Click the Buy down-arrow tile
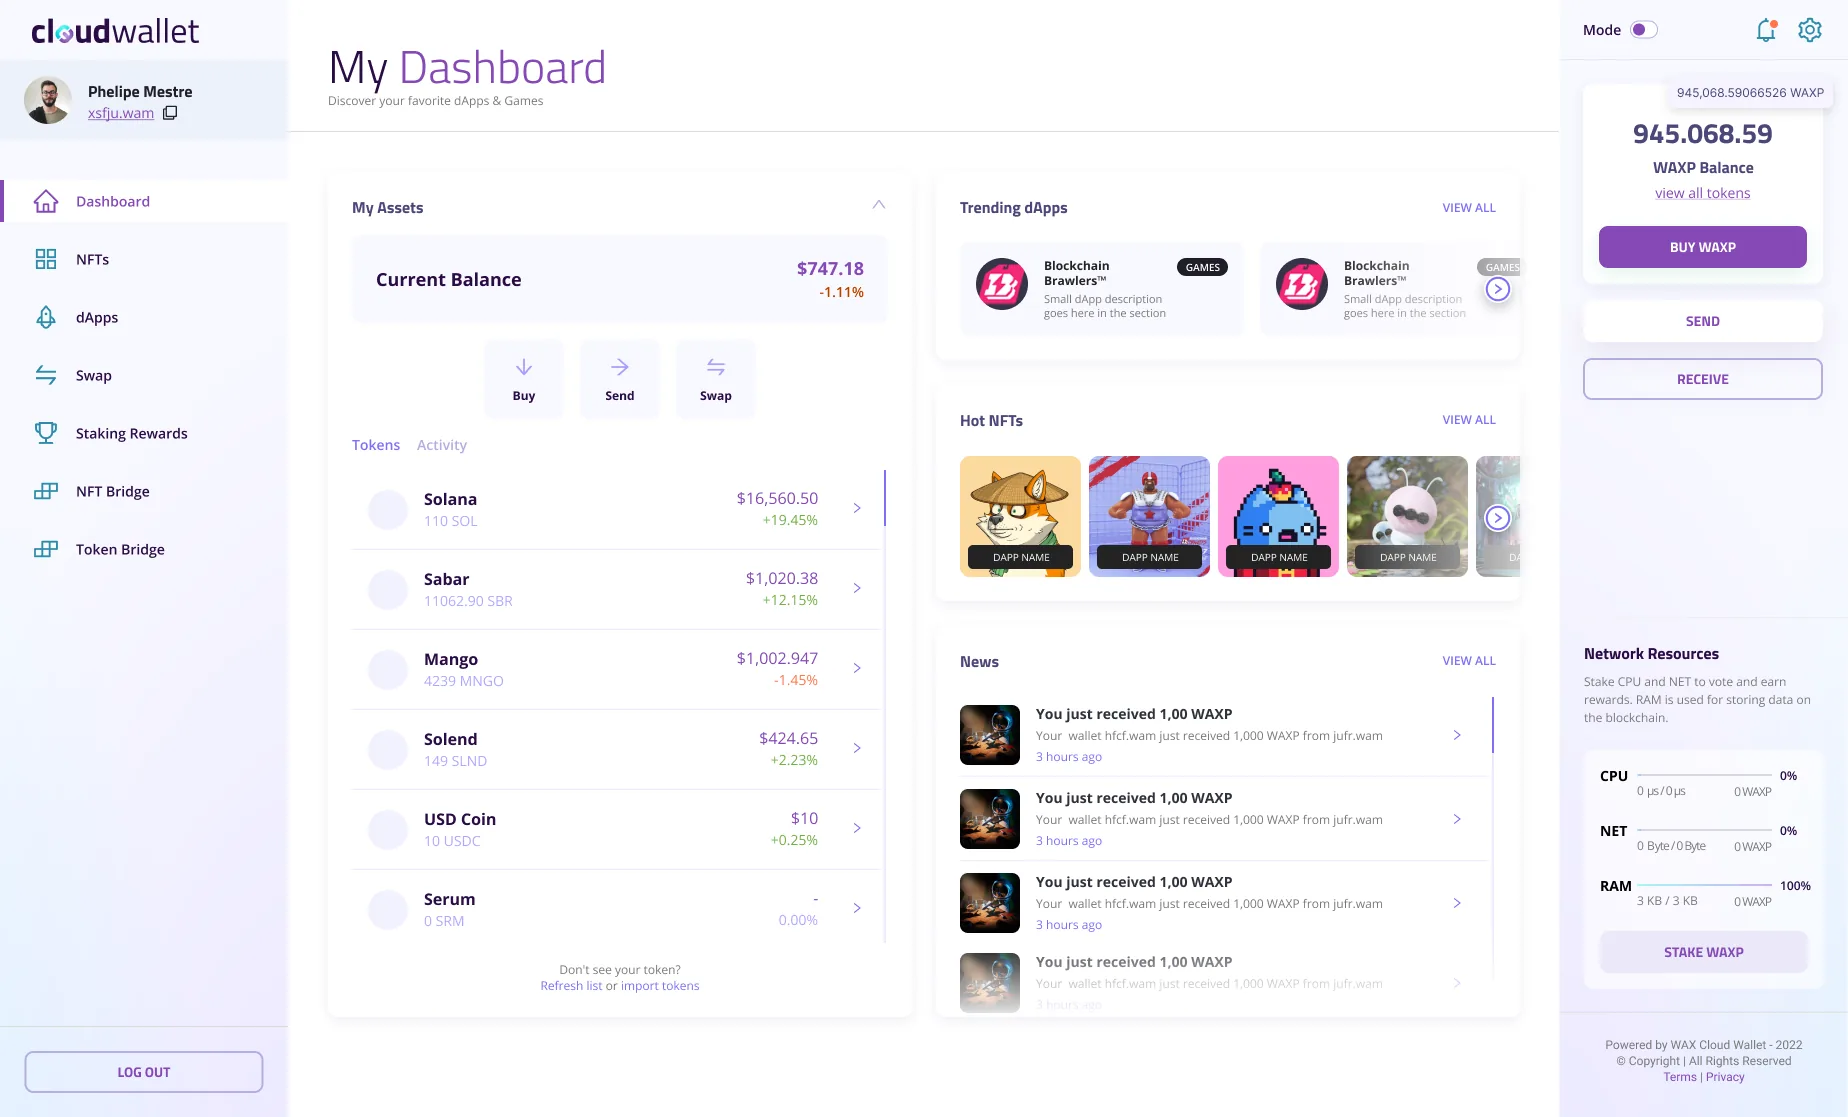The height and width of the screenshot is (1117, 1848). coord(524,378)
